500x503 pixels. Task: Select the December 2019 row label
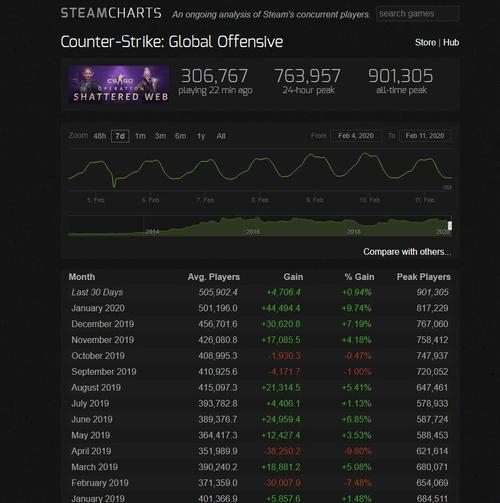click(102, 324)
